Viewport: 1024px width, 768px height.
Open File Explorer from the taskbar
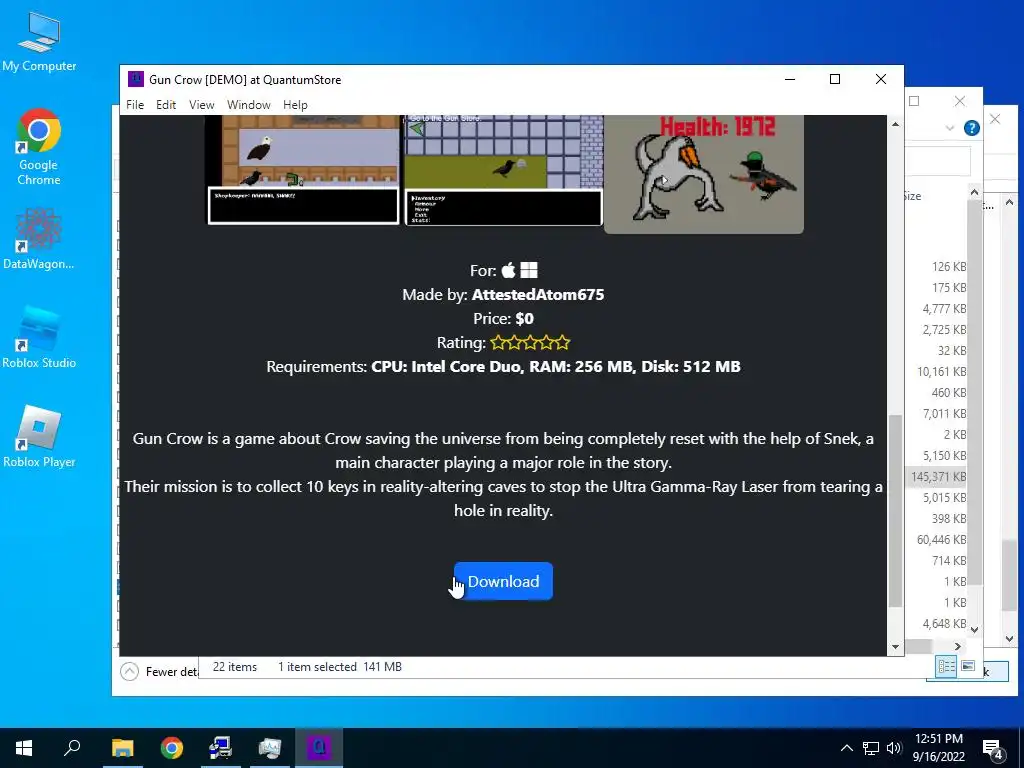click(x=122, y=748)
